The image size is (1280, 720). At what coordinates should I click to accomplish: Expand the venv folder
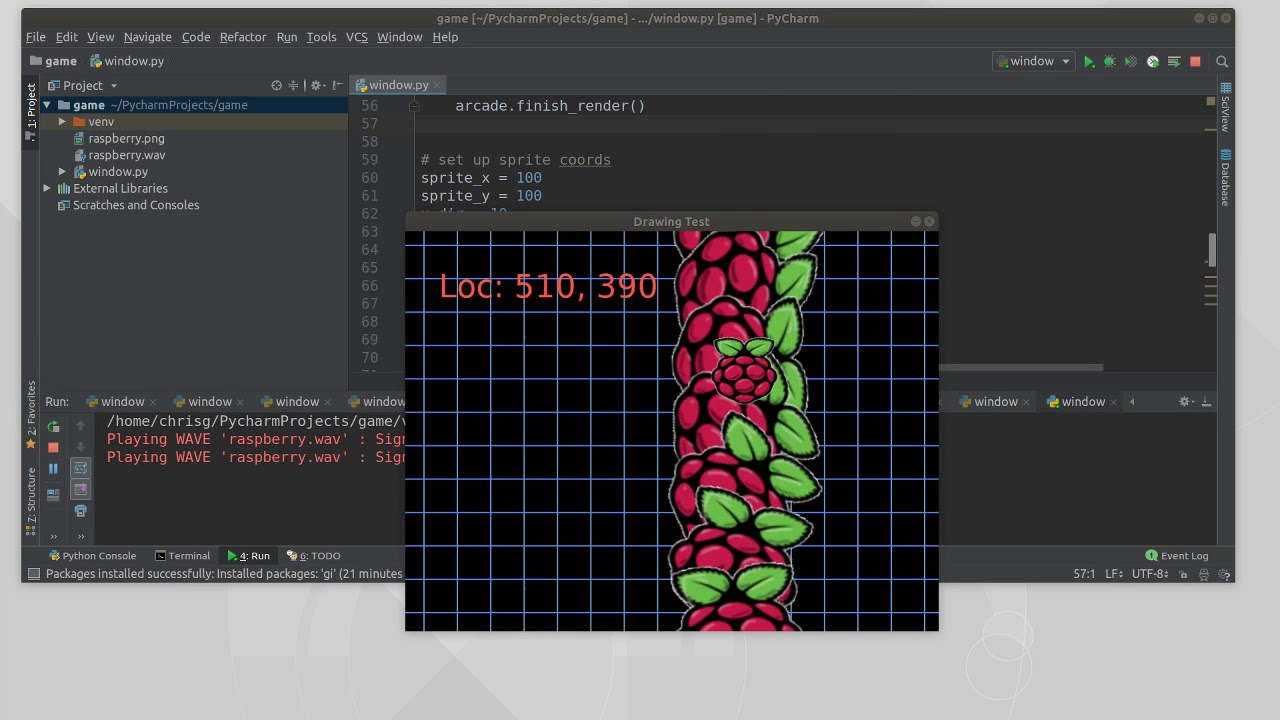click(x=62, y=122)
